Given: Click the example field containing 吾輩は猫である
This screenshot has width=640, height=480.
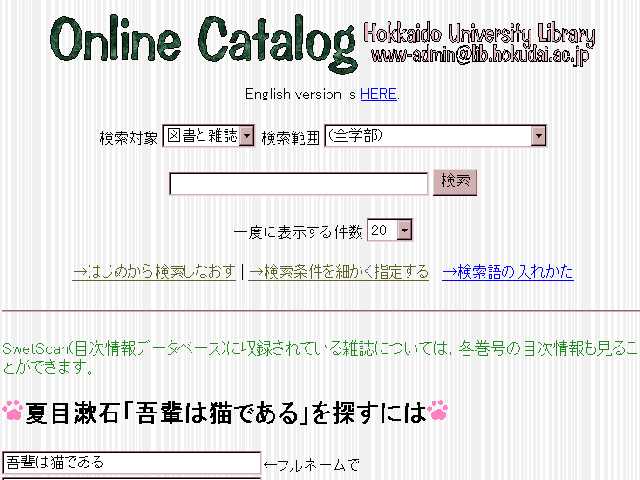Looking at the screenshot, I should click(x=131, y=463).
